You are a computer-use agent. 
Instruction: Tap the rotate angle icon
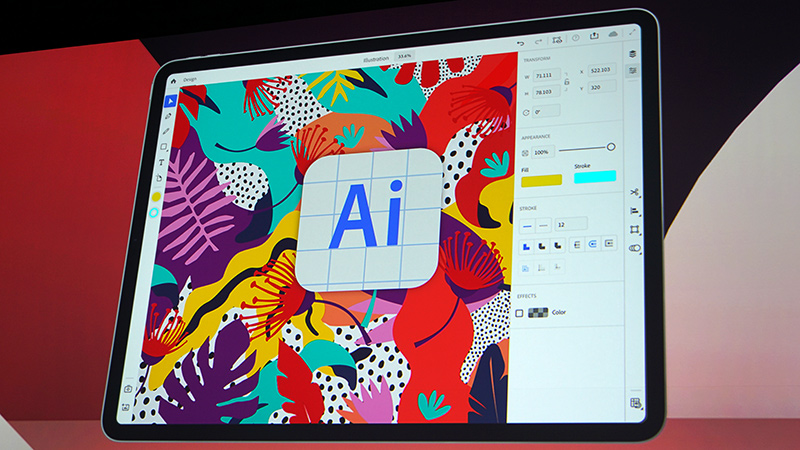526,112
